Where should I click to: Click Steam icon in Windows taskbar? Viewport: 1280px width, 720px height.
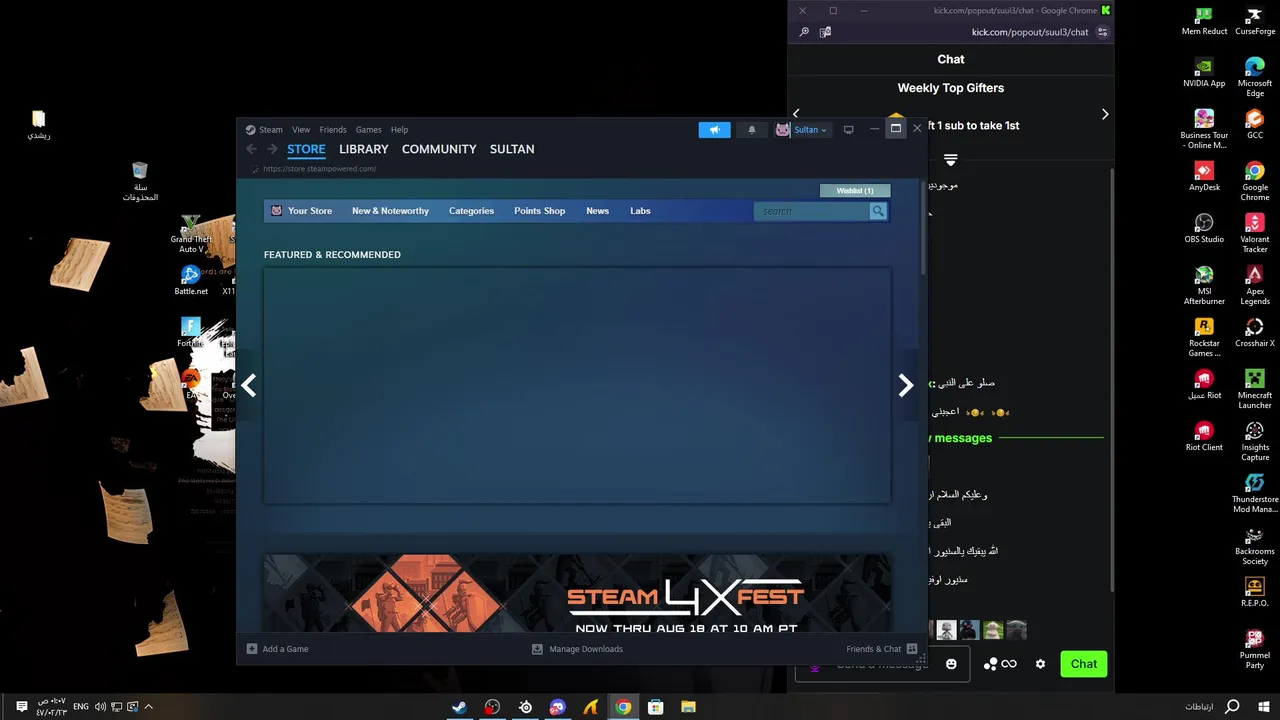(459, 707)
